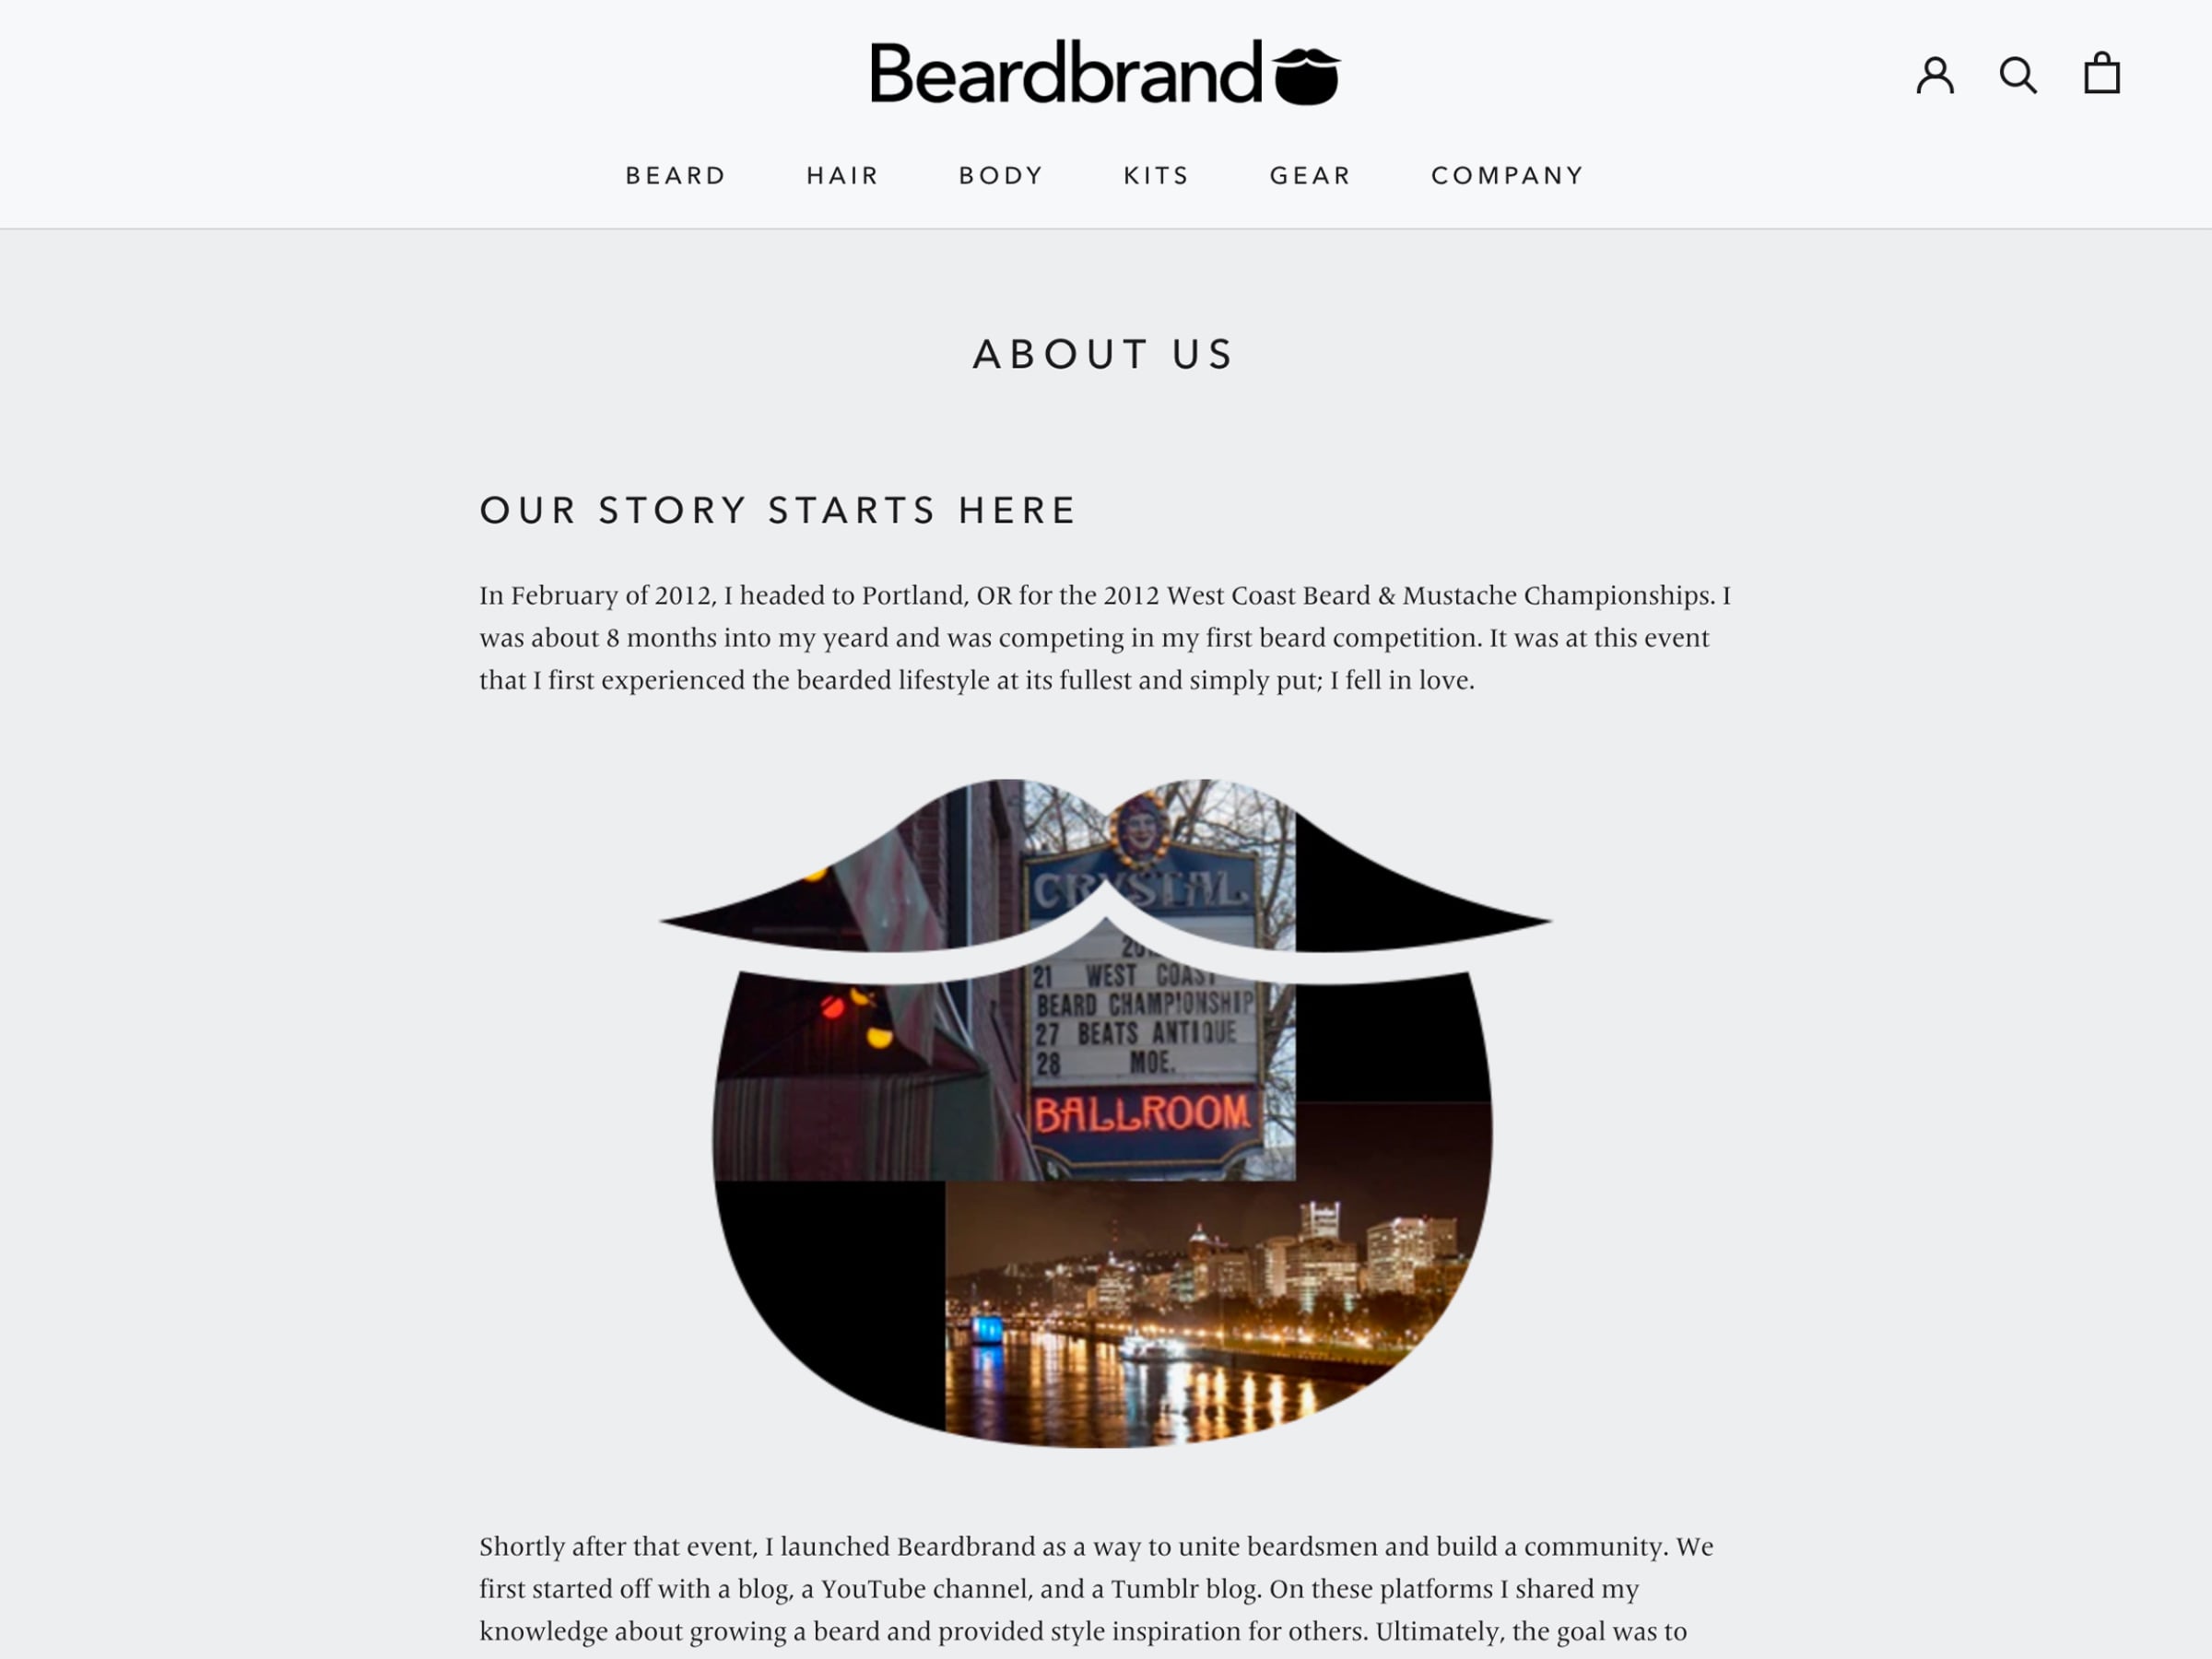Select the KITS category tab
The width and height of the screenshot is (2212, 1659).
click(1157, 174)
